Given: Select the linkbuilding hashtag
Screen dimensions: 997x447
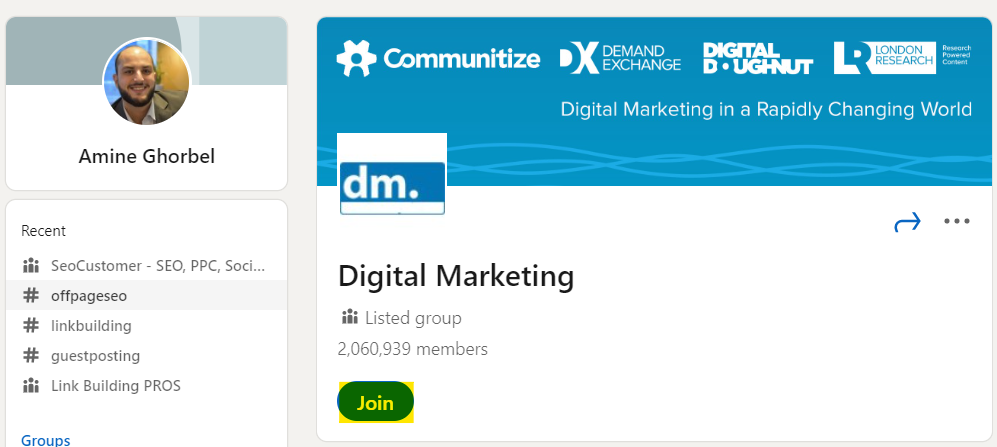Looking at the screenshot, I should 91,325.
